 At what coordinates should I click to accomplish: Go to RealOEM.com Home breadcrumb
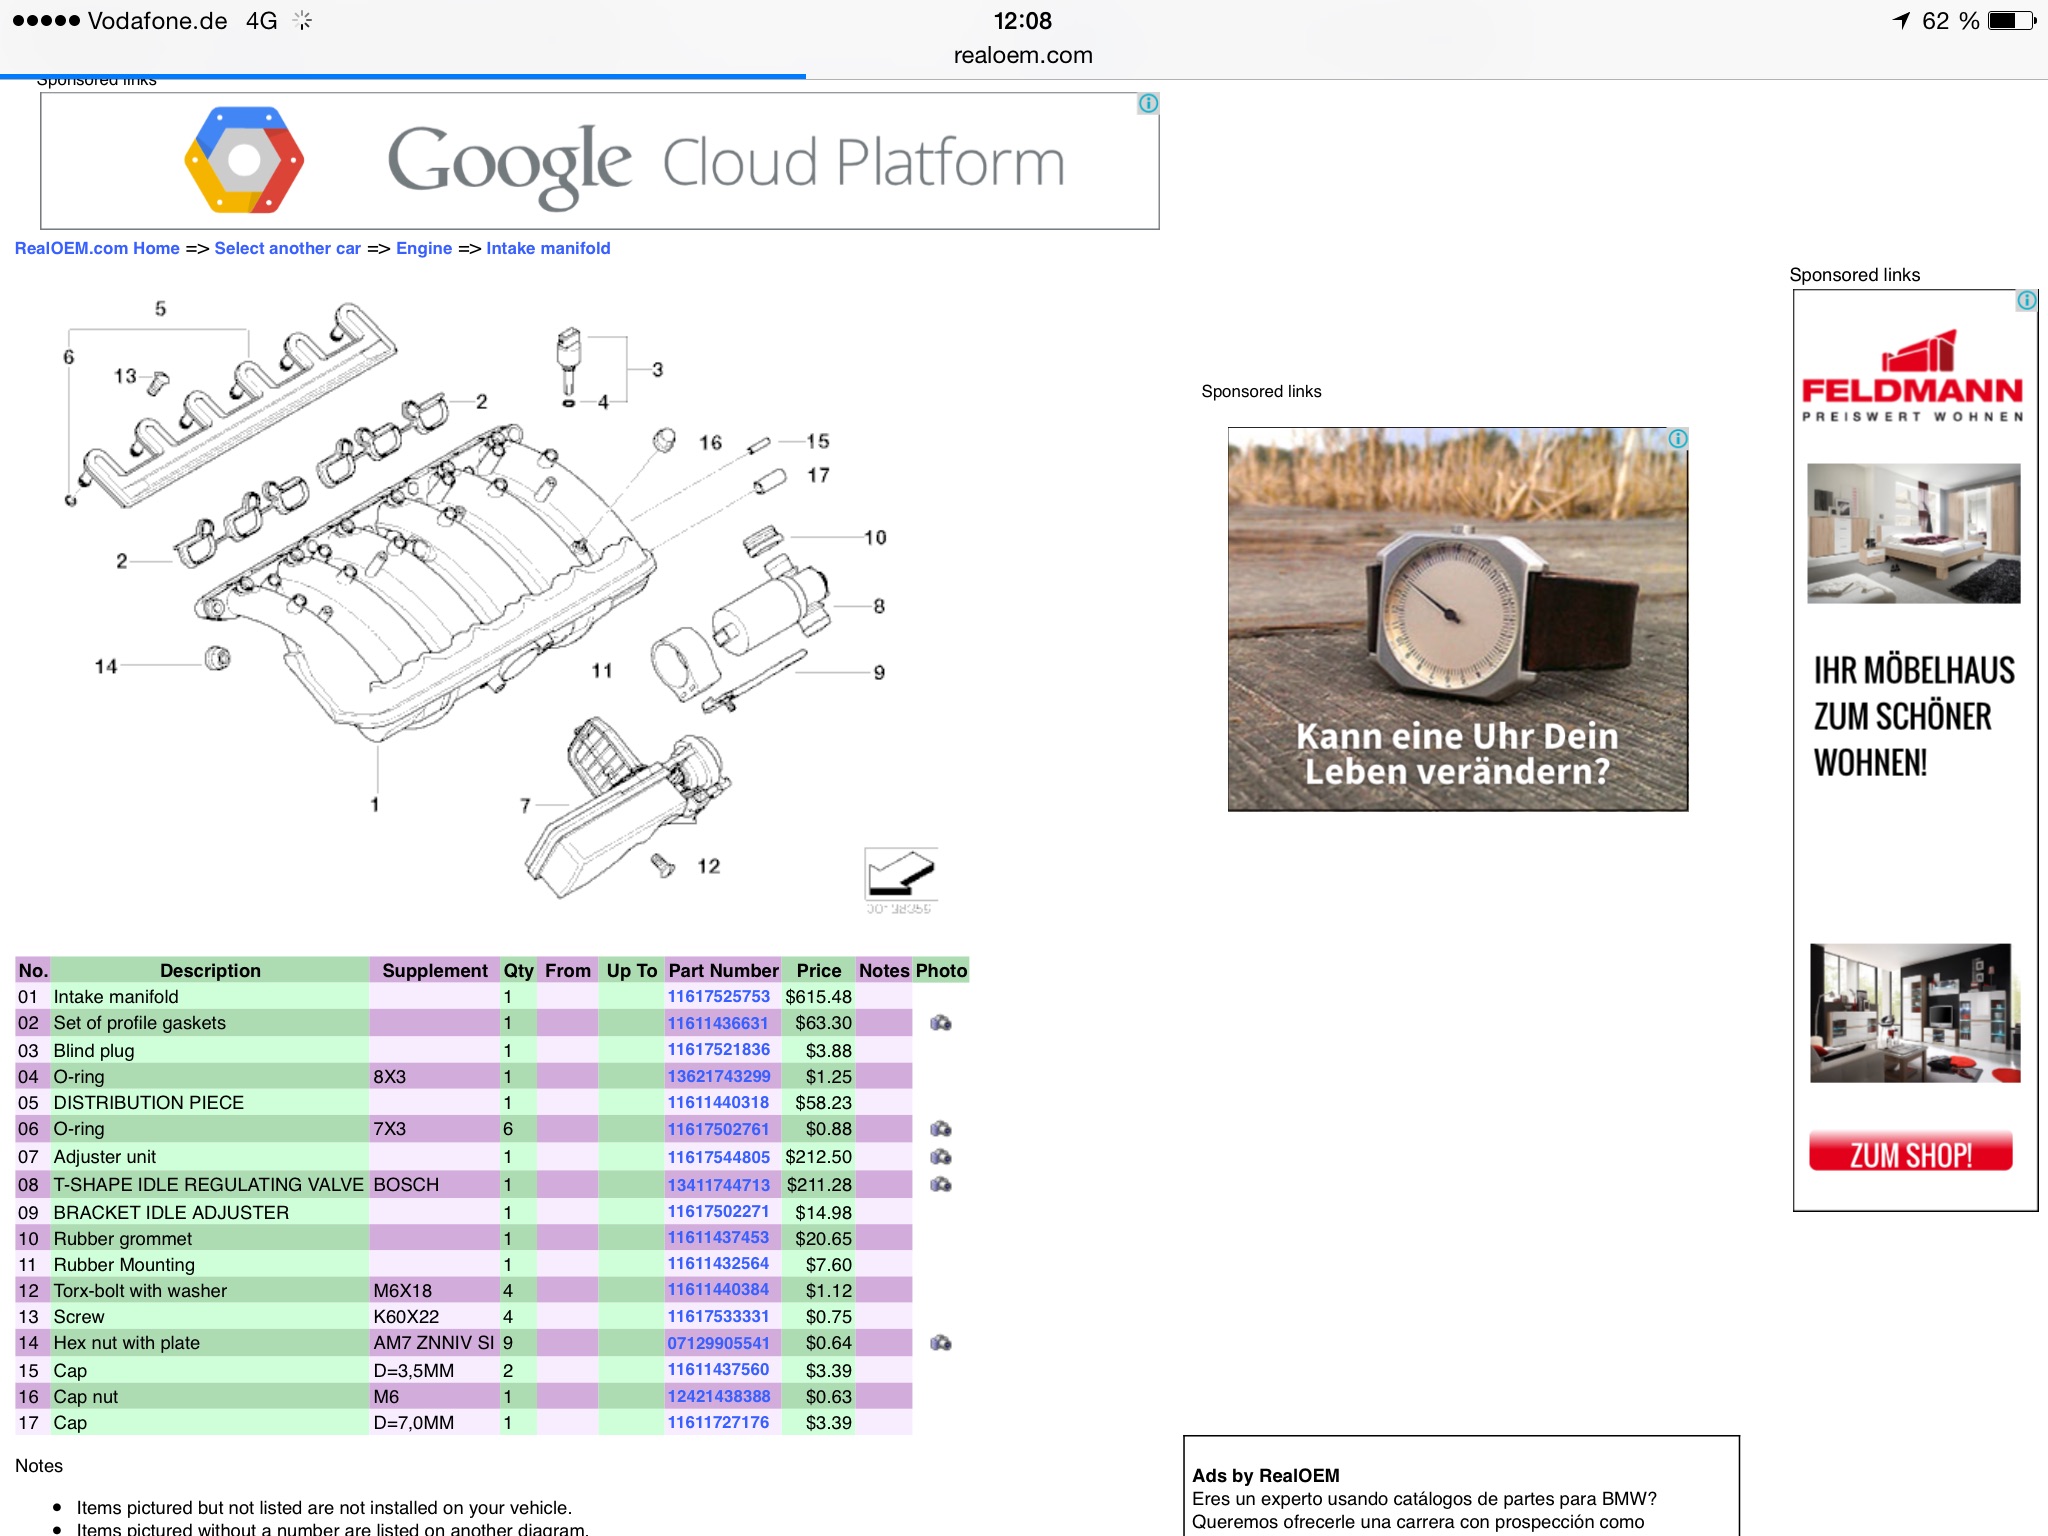coord(97,248)
